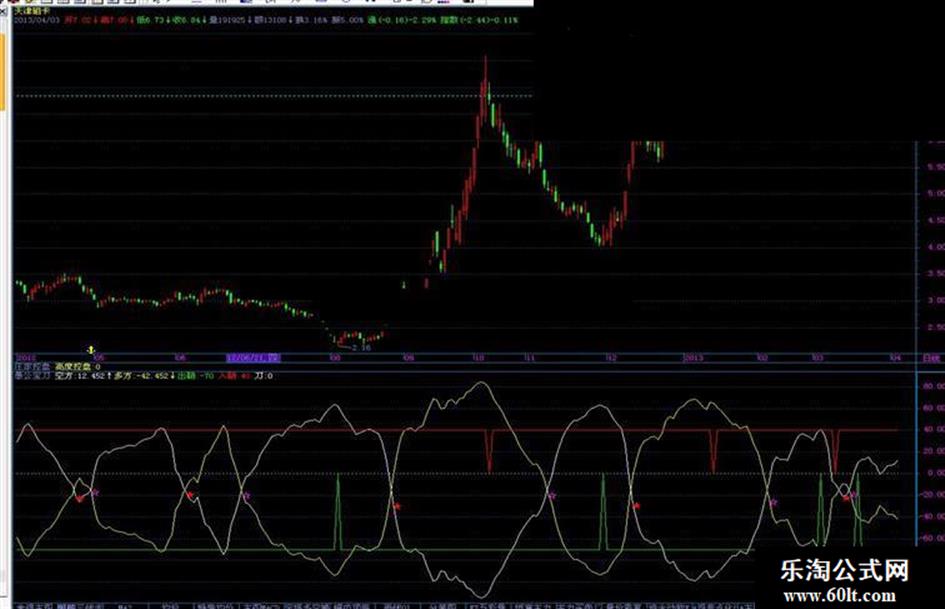Click the 主力控盘 indicator name label
The width and height of the screenshot is (945, 609).
click(x=33, y=367)
